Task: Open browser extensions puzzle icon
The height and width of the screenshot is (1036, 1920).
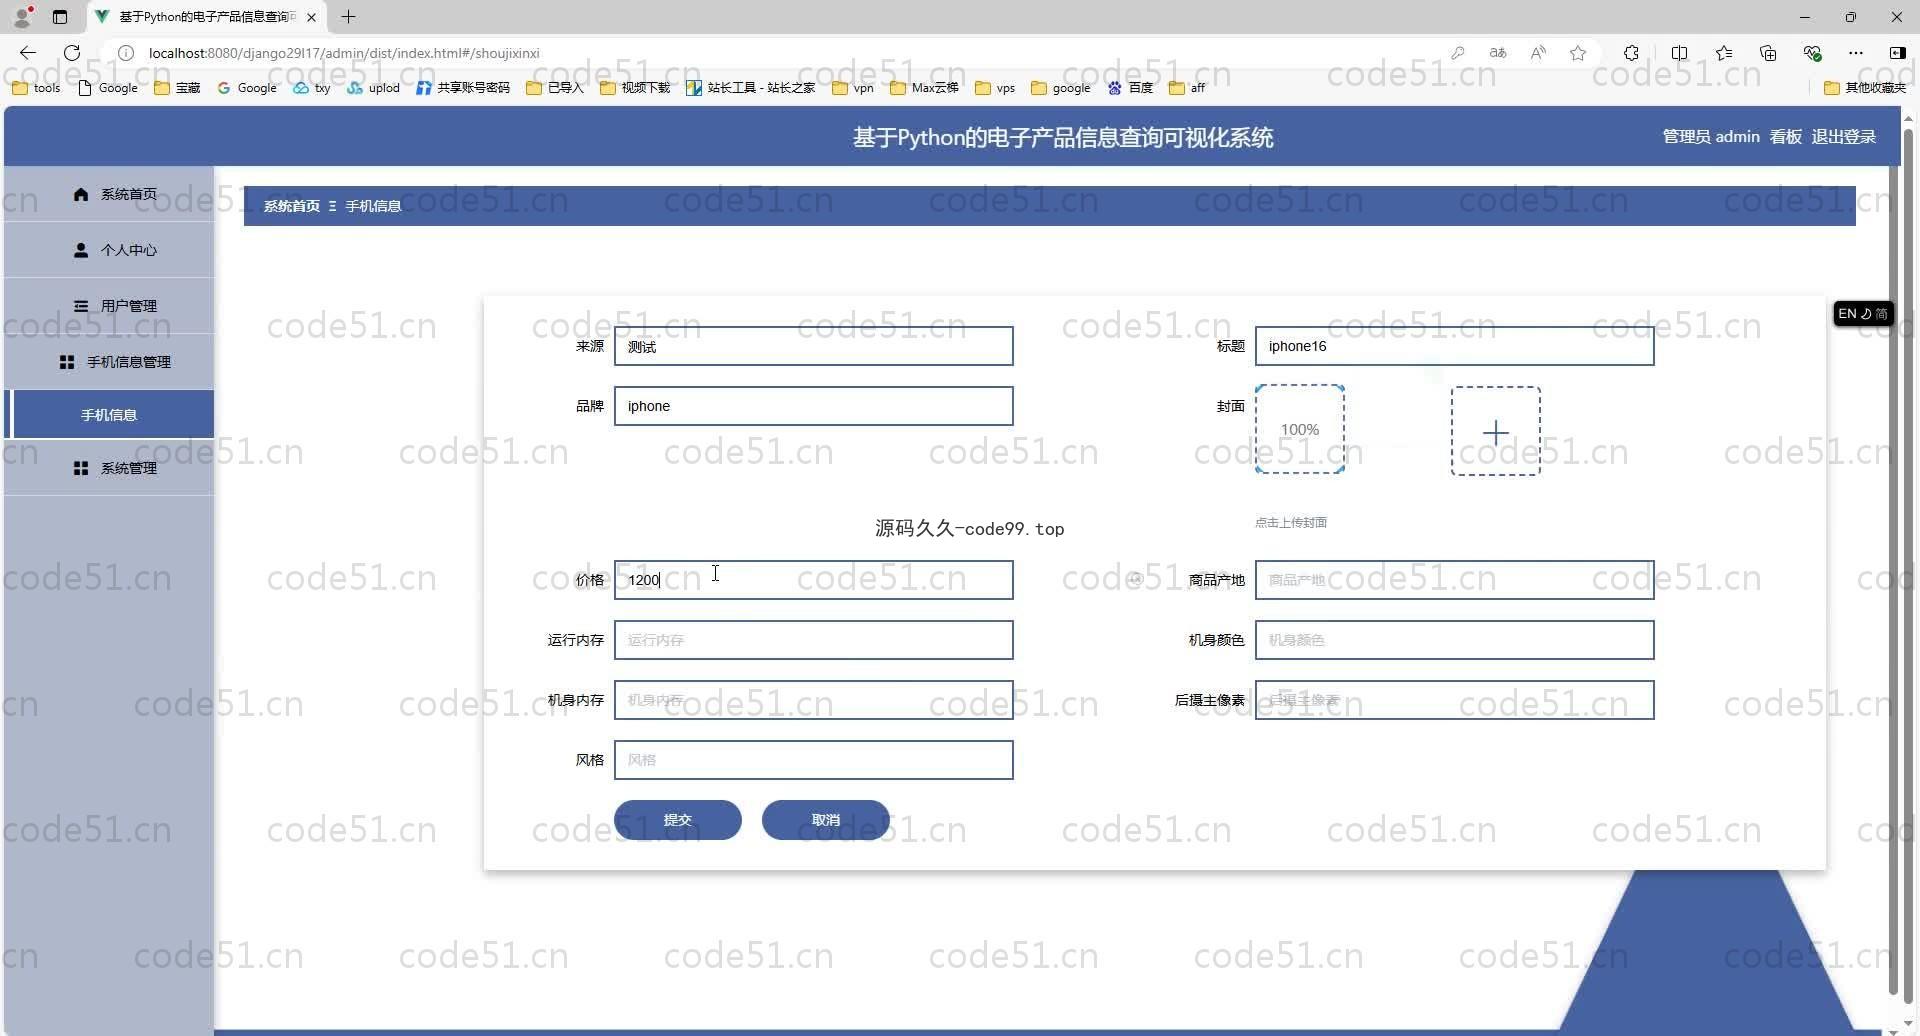Action: coord(1632,53)
